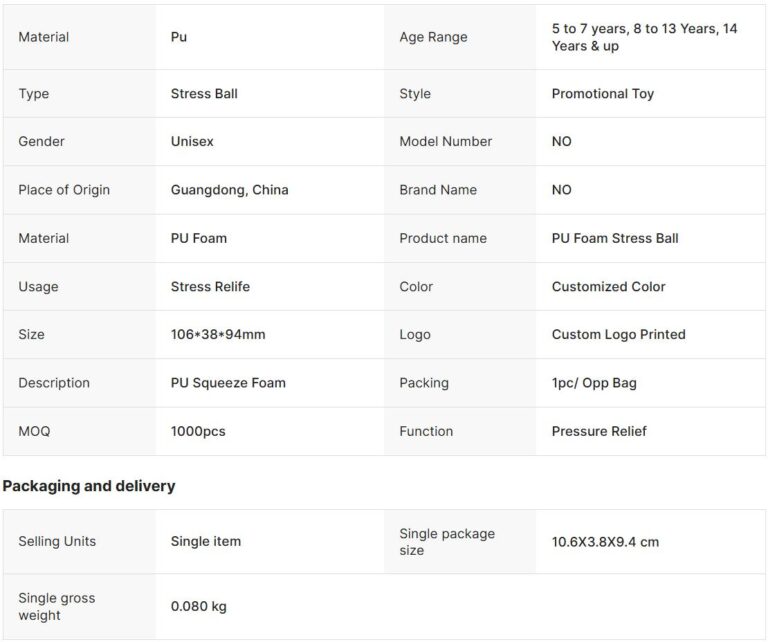Click the 0.080 kg gross weight value
Viewport: 768px width, 642px height.
pyautogui.click(x=199, y=606)
